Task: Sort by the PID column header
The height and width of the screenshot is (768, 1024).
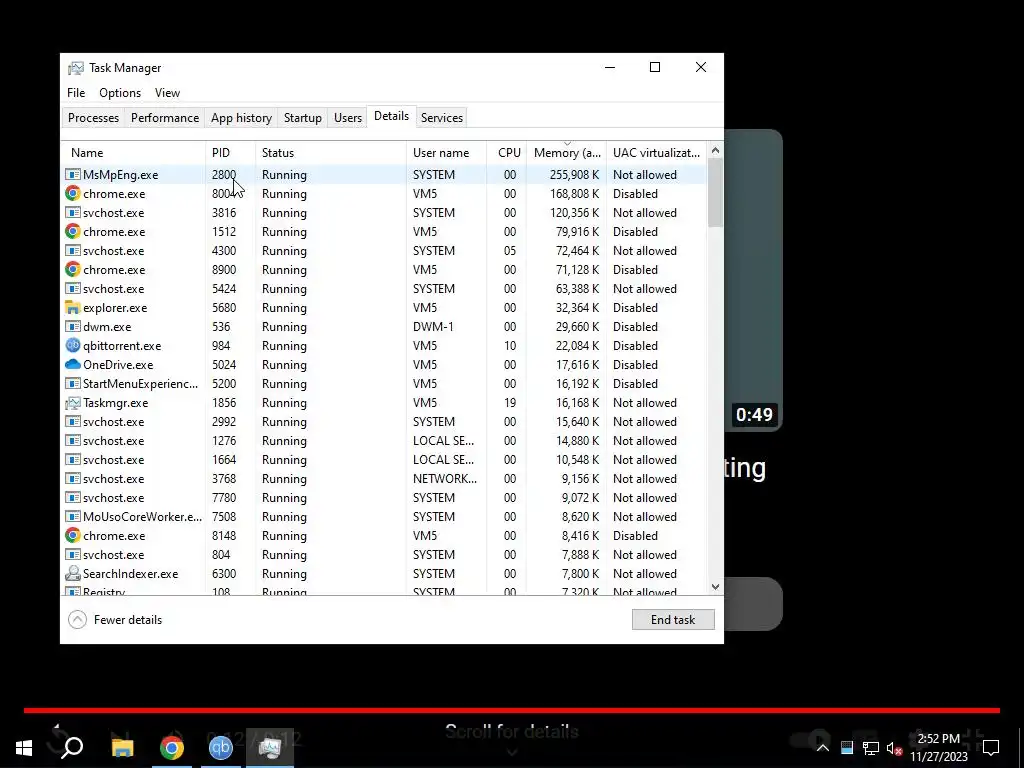Action: coord(231,153)
